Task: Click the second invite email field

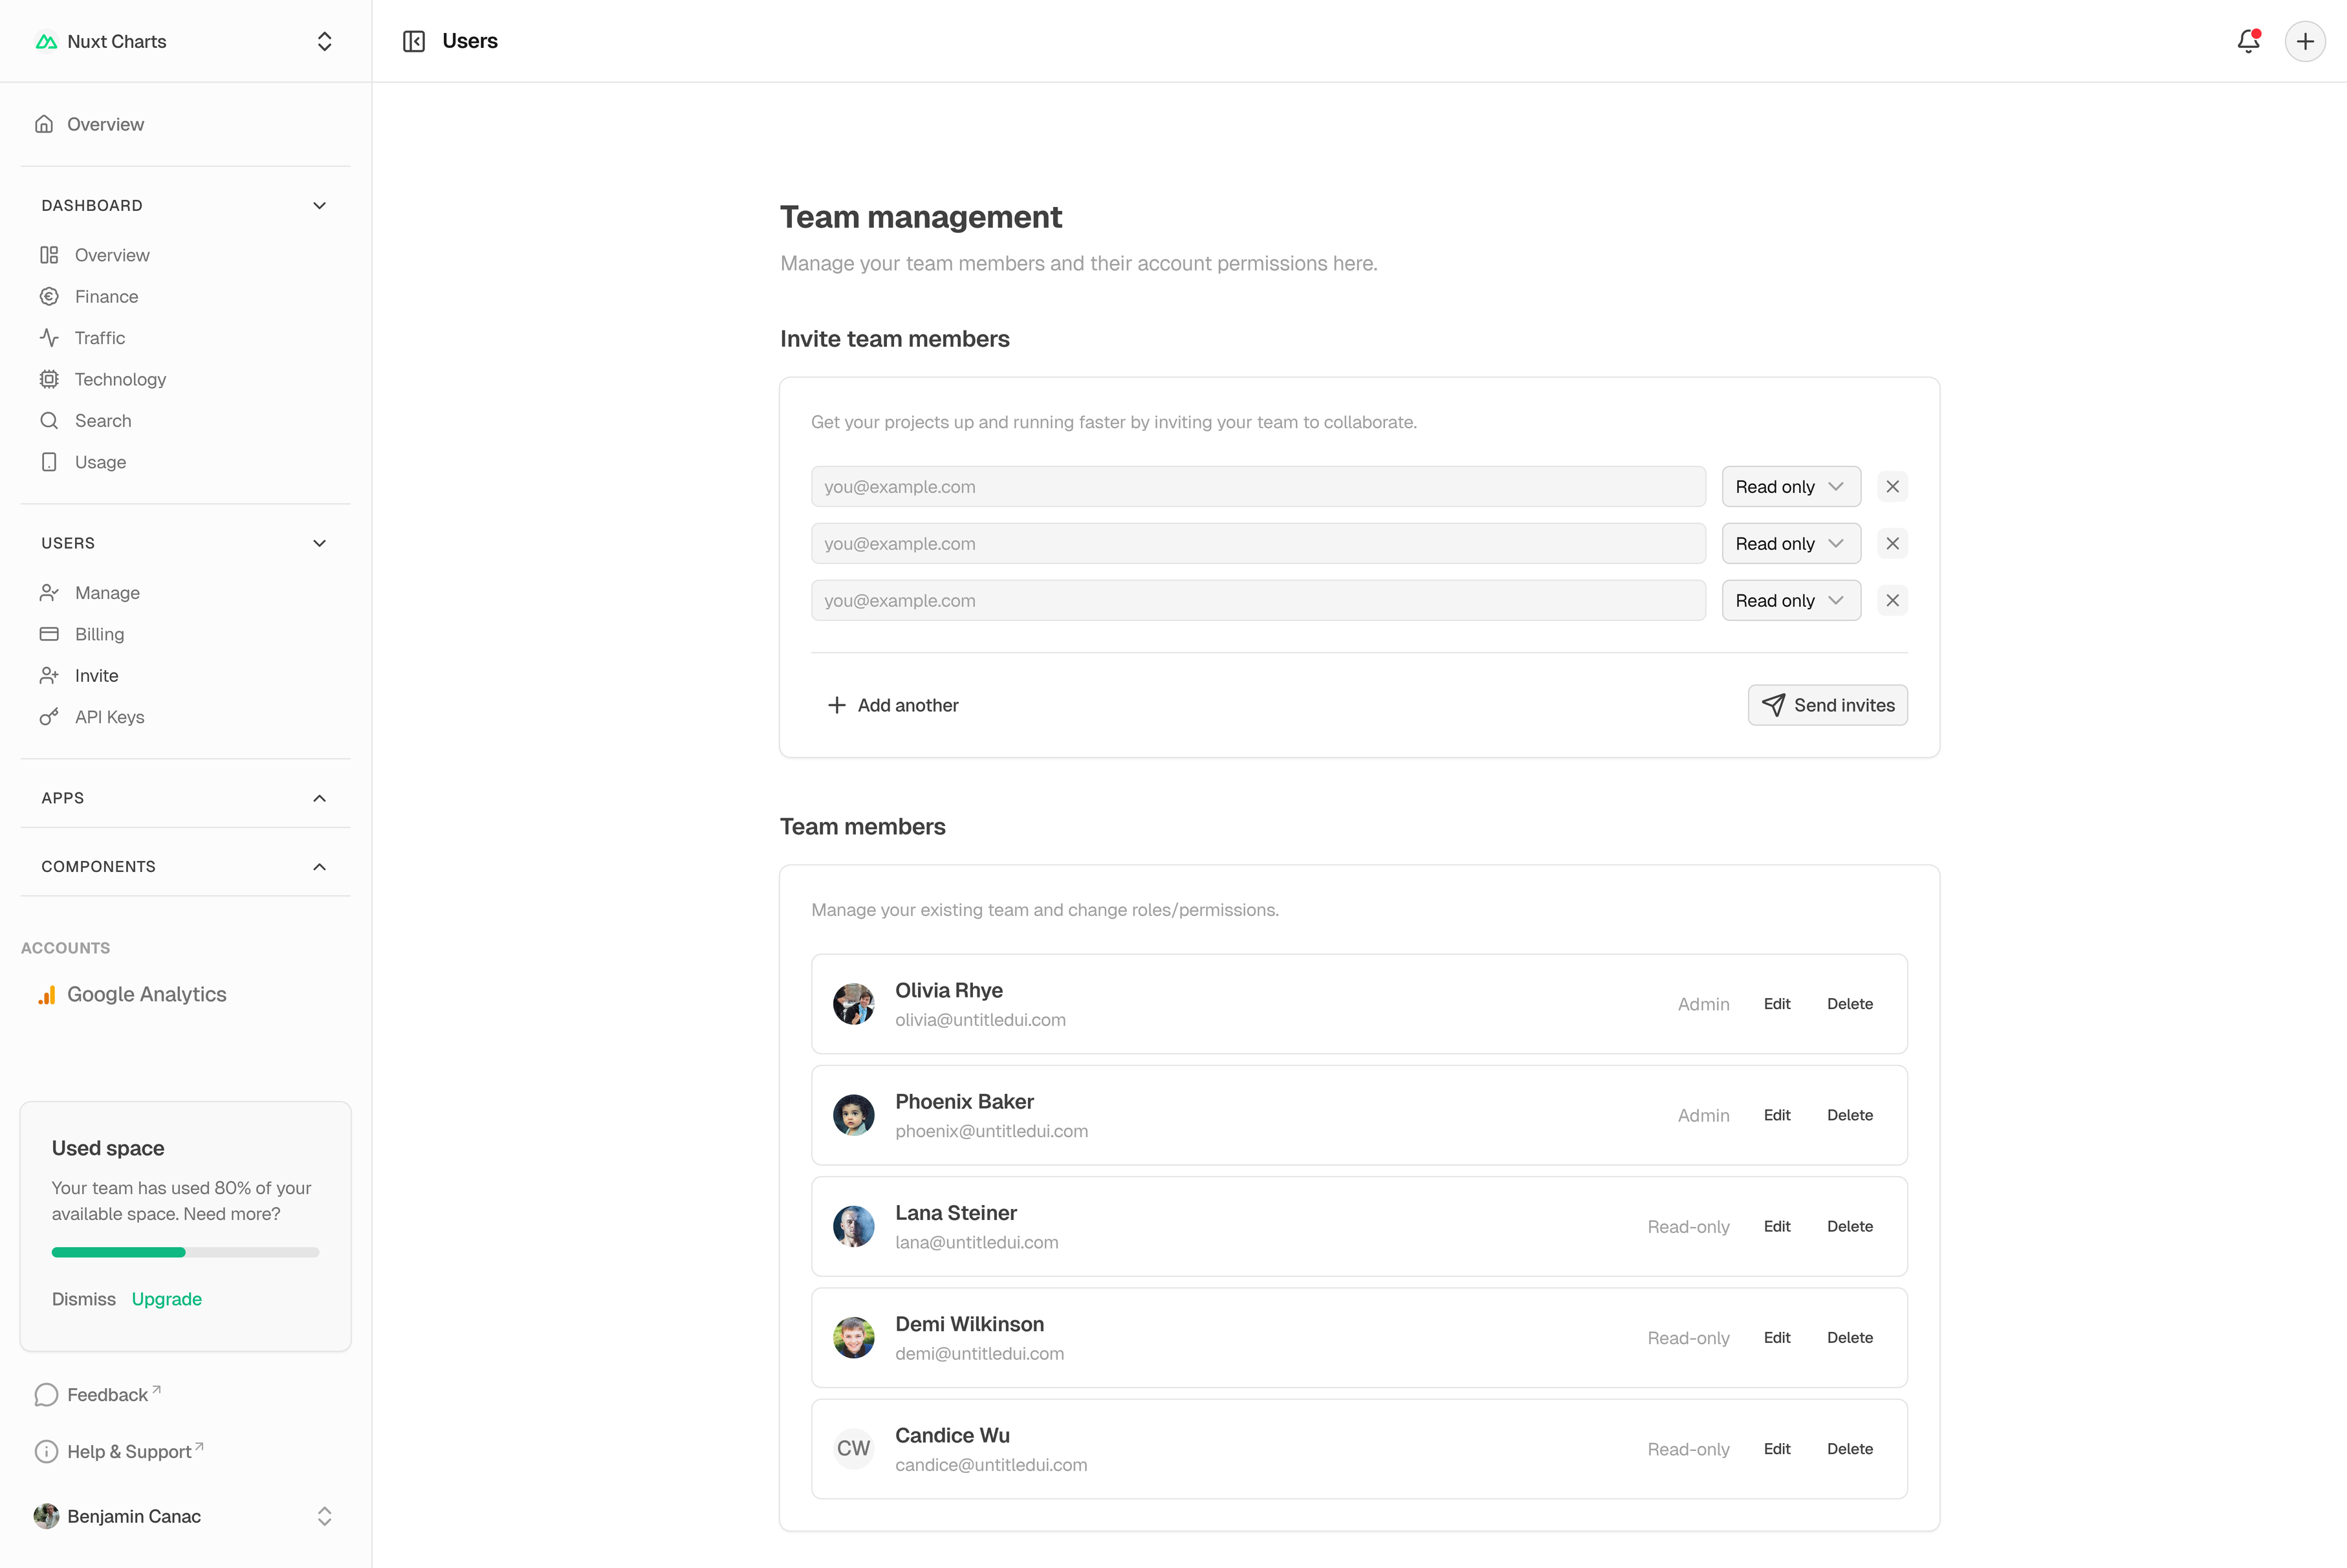Action: [1257, 544]
